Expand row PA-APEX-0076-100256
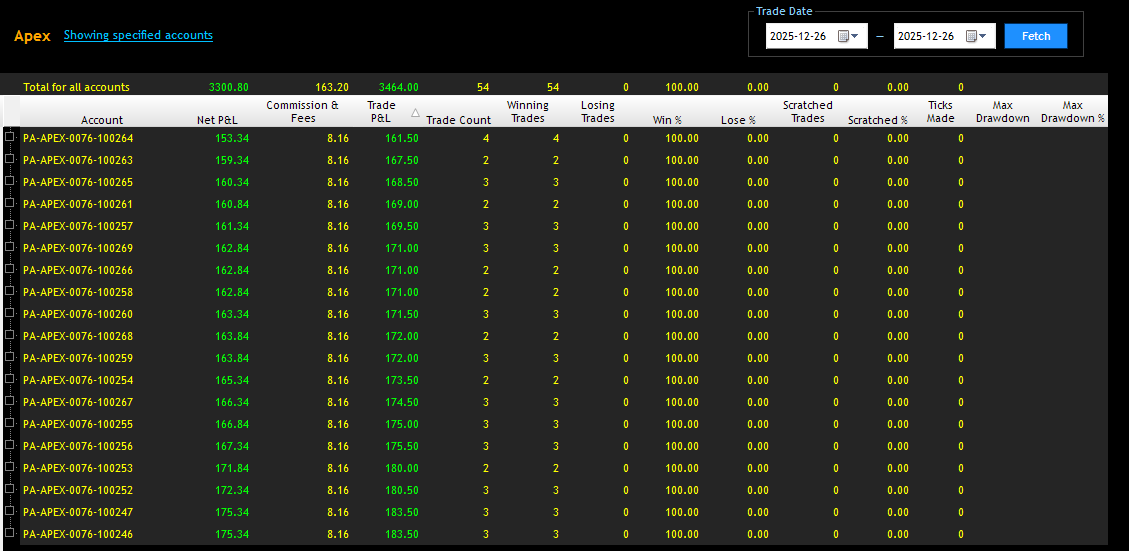This screenshot has height=551, width=1129. click(x=9, y=444)
